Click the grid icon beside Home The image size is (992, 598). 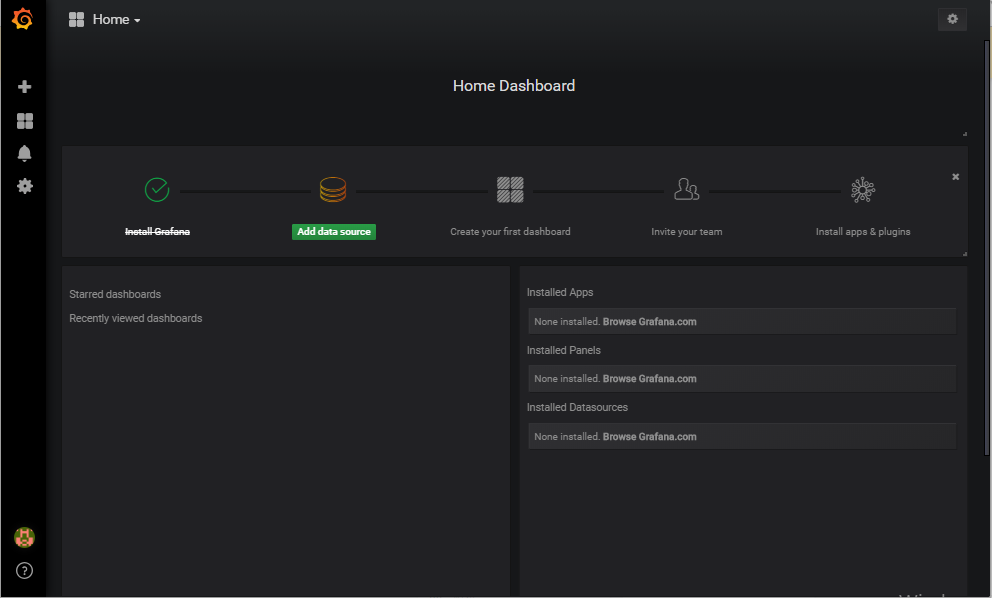coord(77,20)
